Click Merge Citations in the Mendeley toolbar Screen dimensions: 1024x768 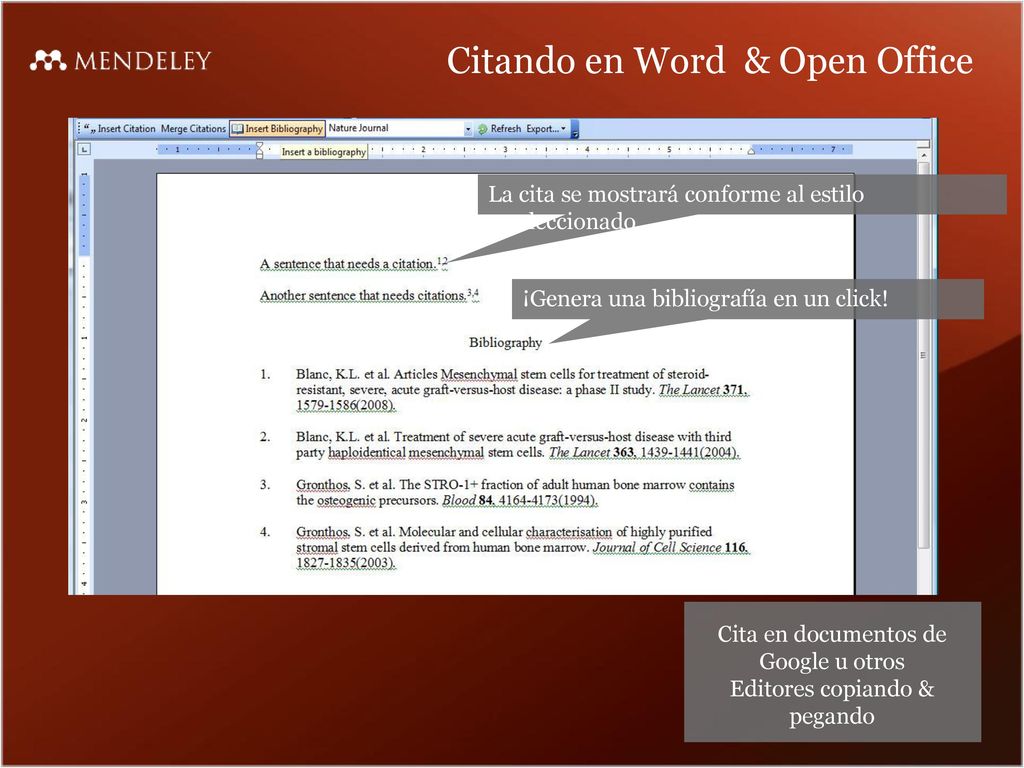193,129
